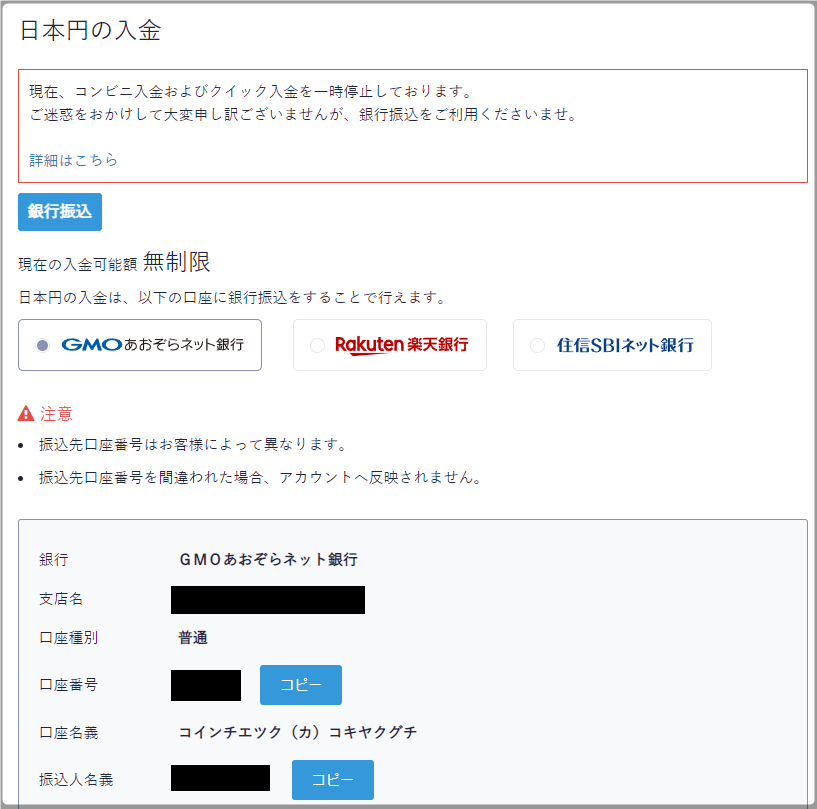Click the redacted 支店名 value

[x=268, y=600]
